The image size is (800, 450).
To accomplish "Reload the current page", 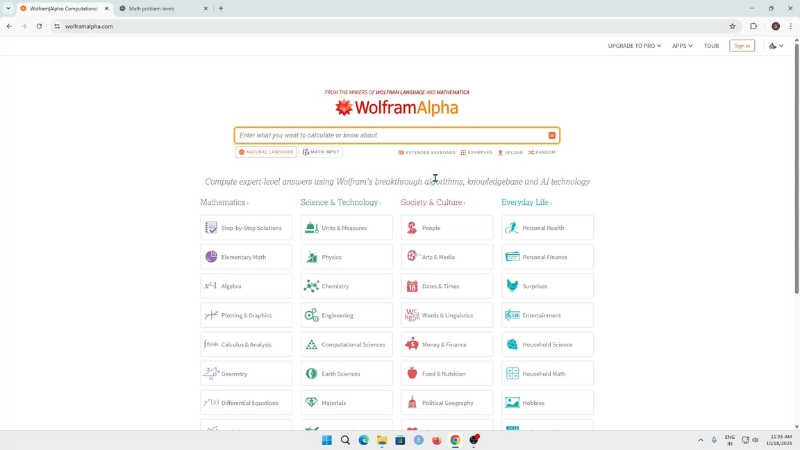I will click(39, 26).
